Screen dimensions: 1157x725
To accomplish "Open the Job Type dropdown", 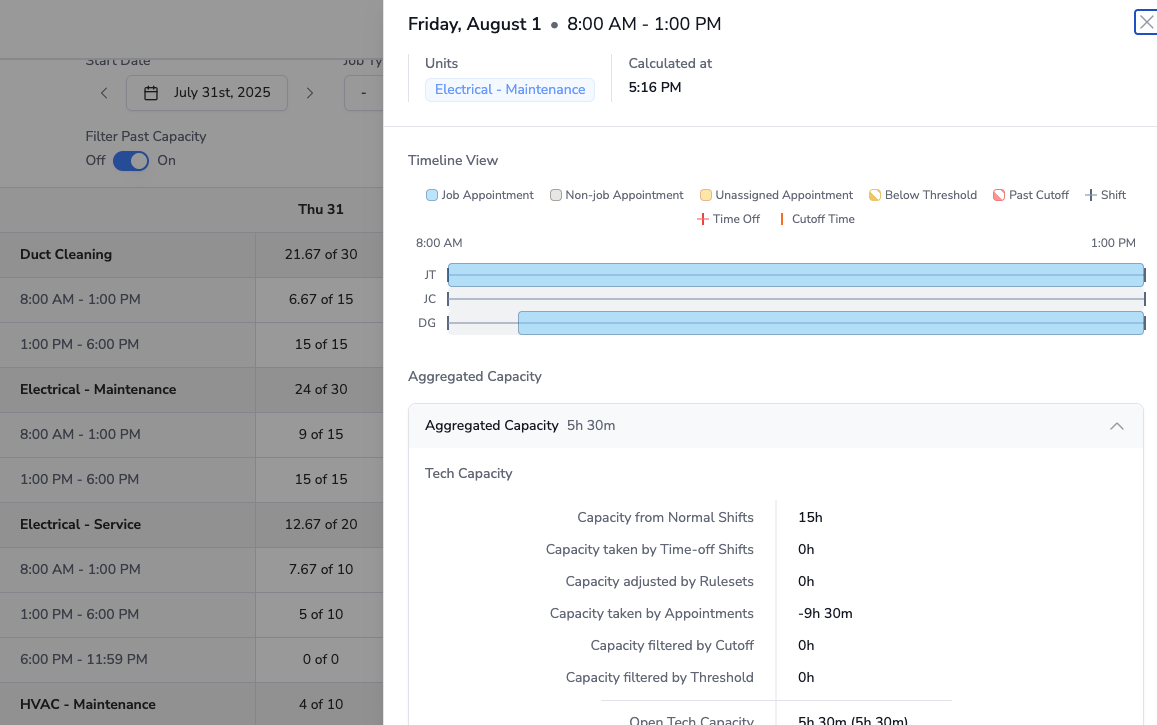I will point(364,93).
